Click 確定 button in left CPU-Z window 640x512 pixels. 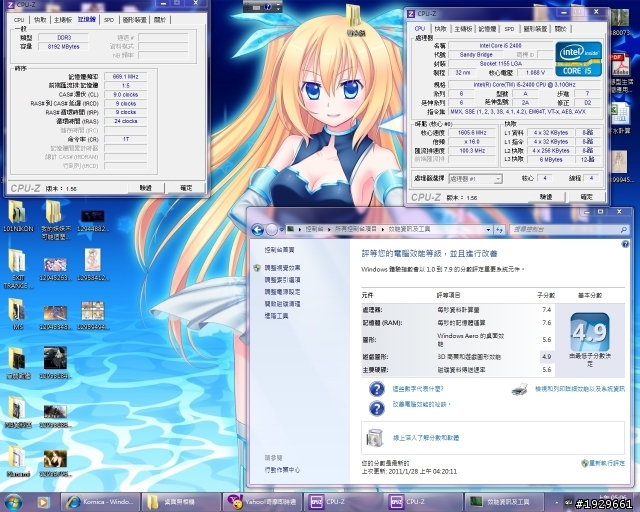(186, 188)
